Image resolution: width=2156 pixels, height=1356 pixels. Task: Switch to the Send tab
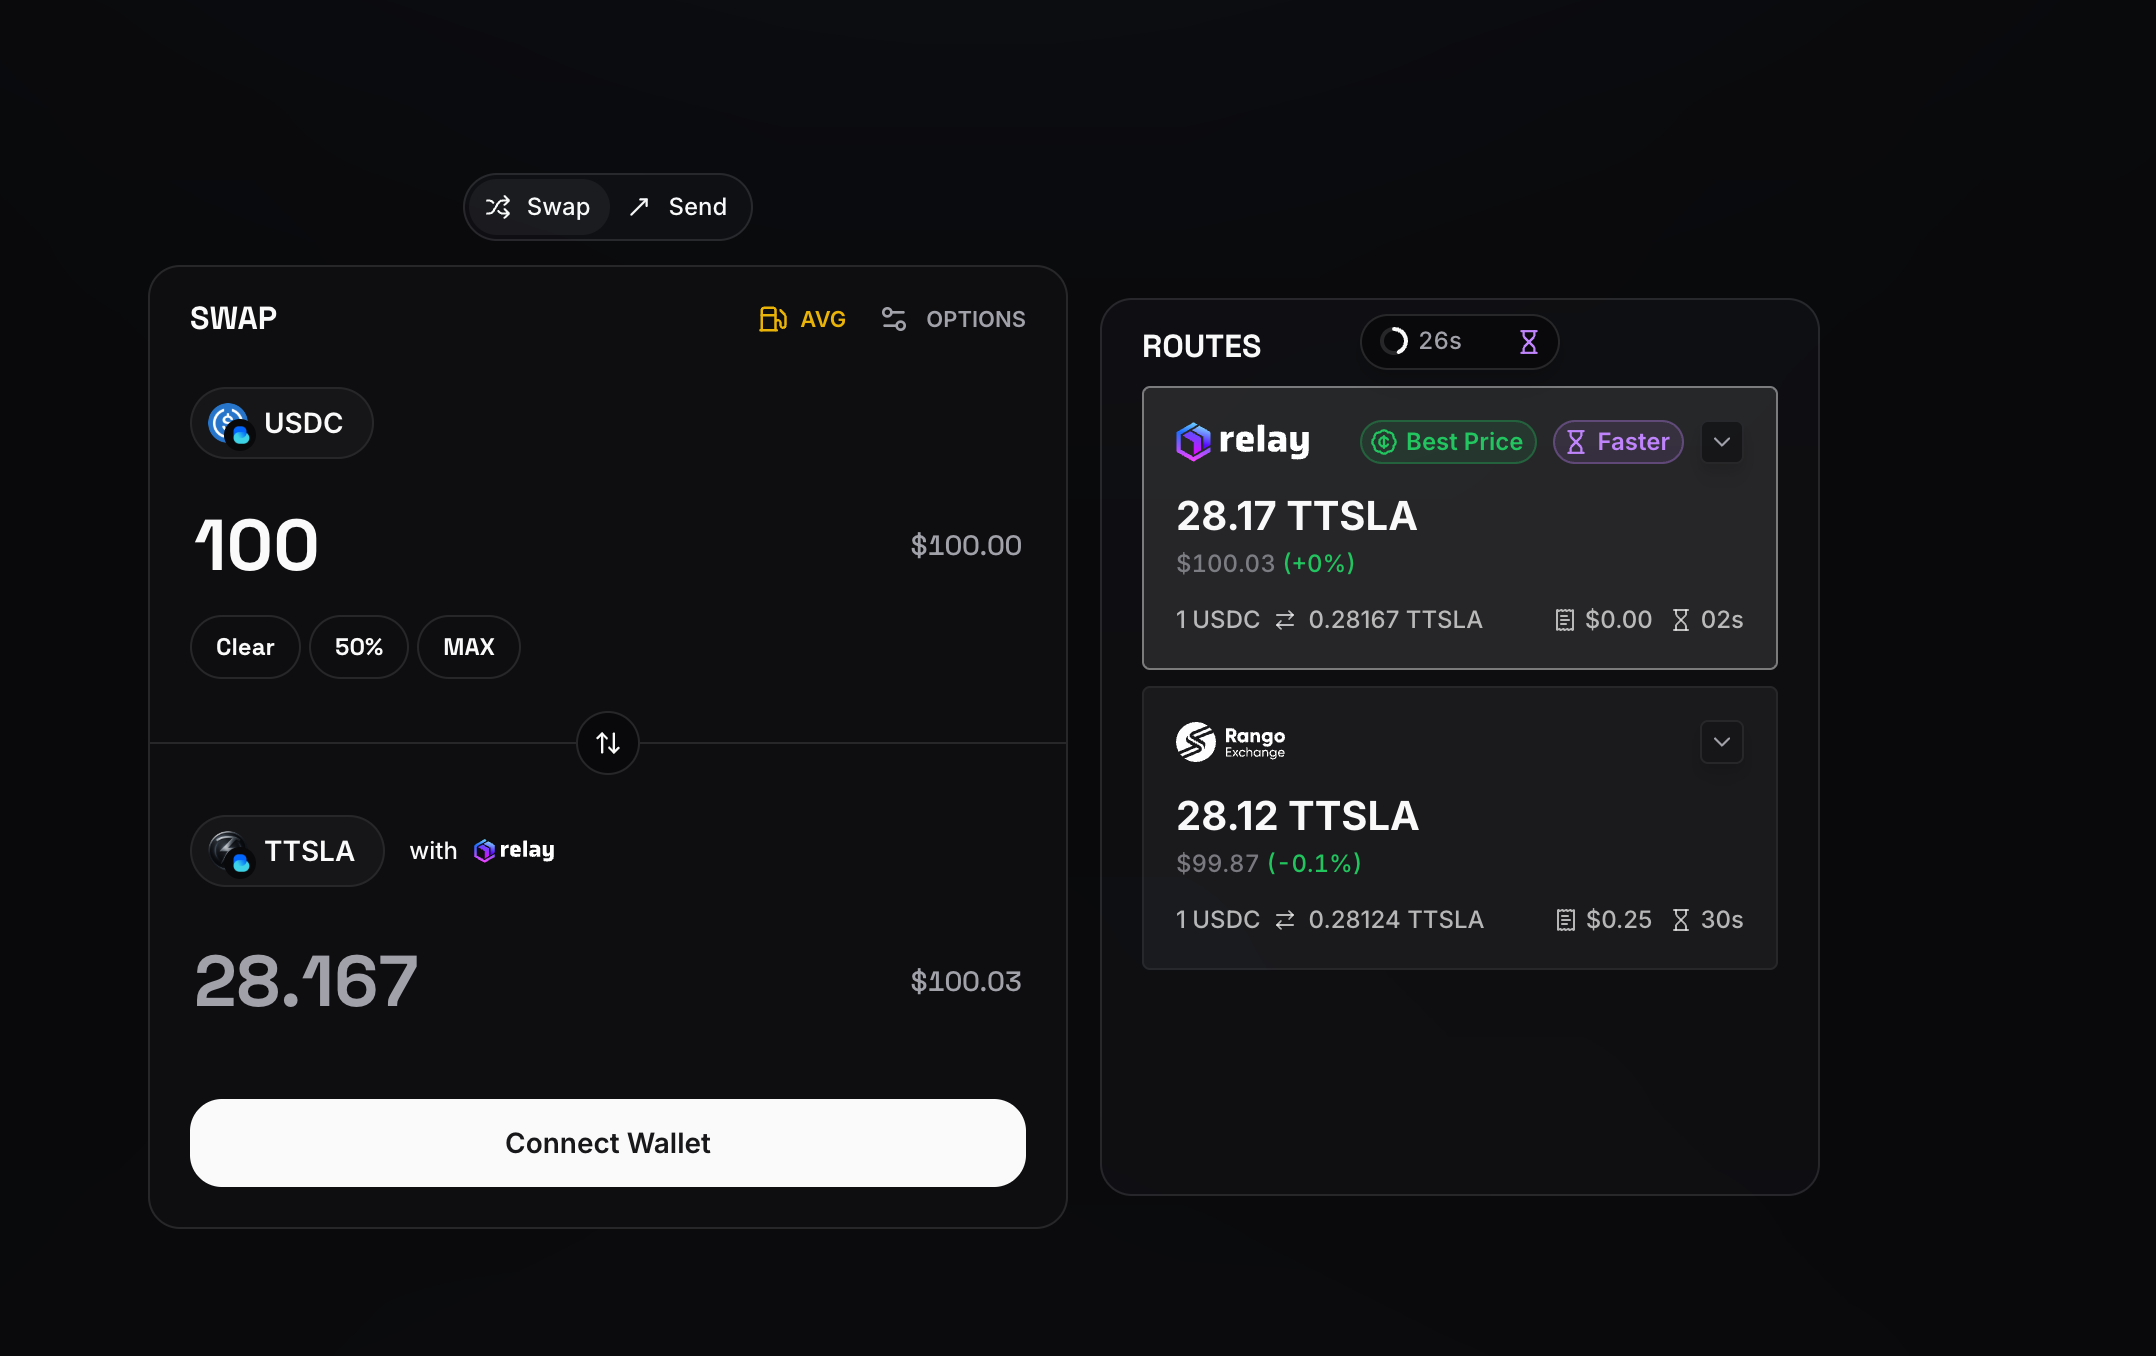point(679,207)
